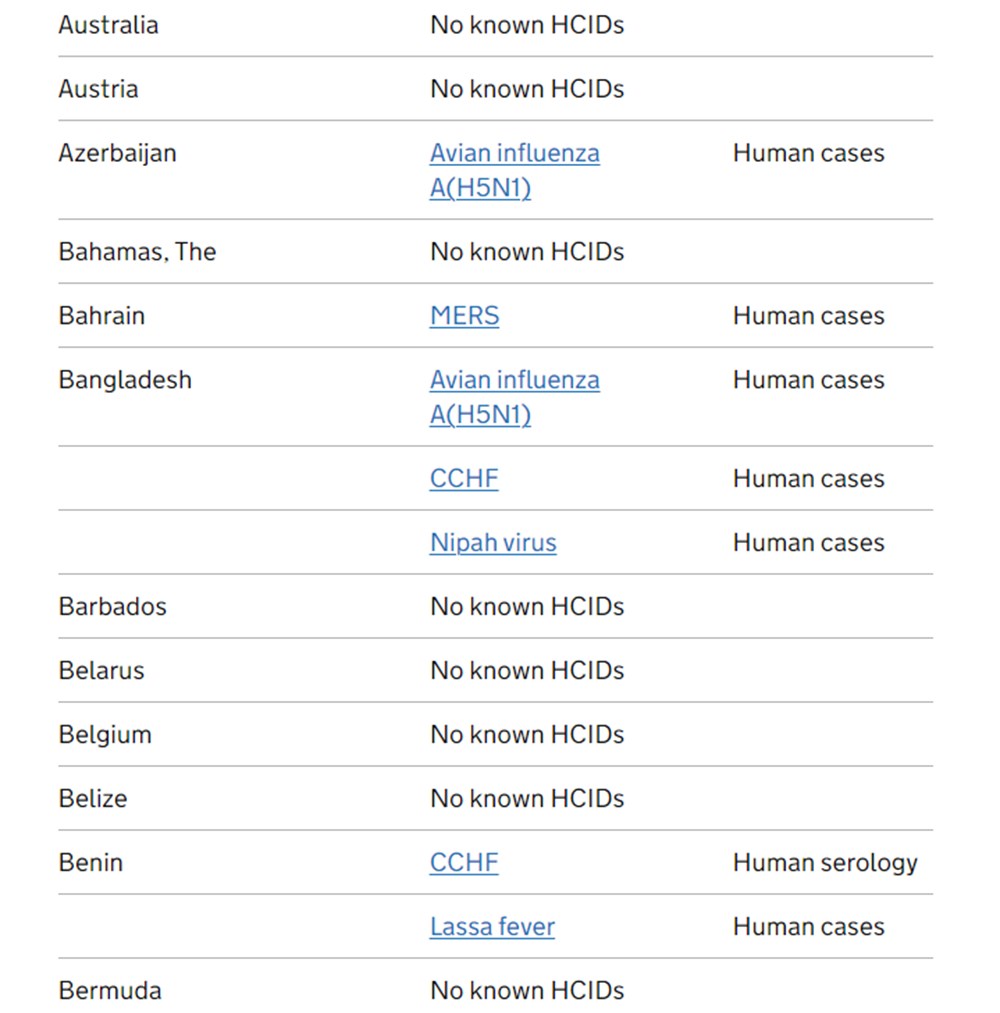
Task: Select the Bangladesh country cell
Action: pyautogui.click(x=125, y=380)
